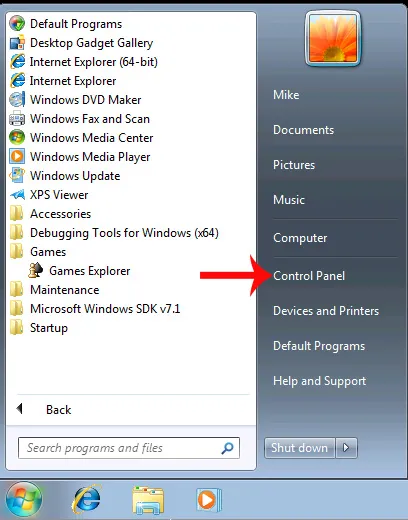Click the Games Explorer chess piece icon
This screenshot has height=520, width=408.
click(36, 271)
